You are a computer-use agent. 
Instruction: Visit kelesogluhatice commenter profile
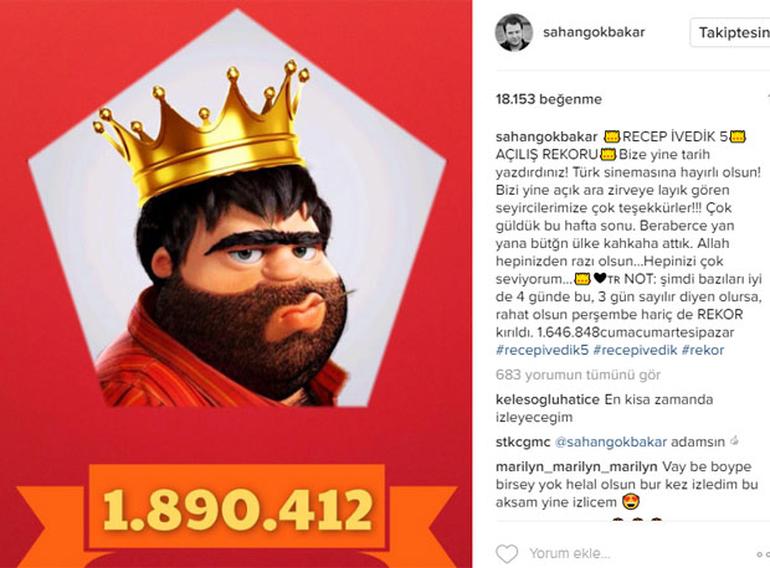pyautogui.click(x=548, y=400)
